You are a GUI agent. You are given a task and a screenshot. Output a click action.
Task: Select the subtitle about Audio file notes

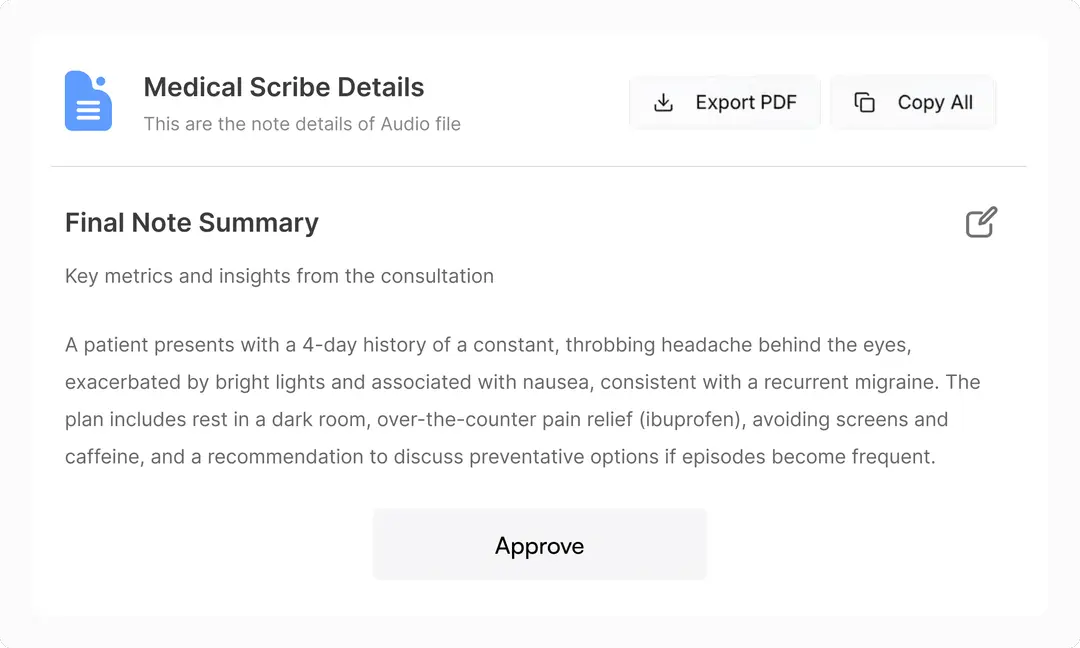302,124
